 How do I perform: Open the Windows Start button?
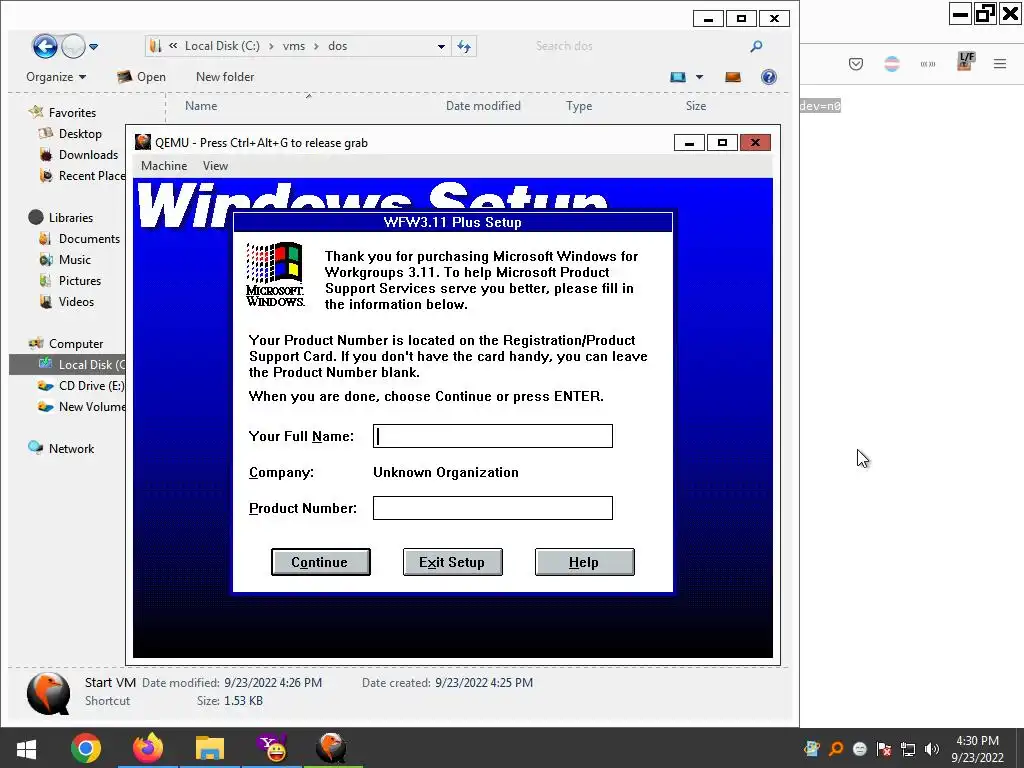point(26,748)
